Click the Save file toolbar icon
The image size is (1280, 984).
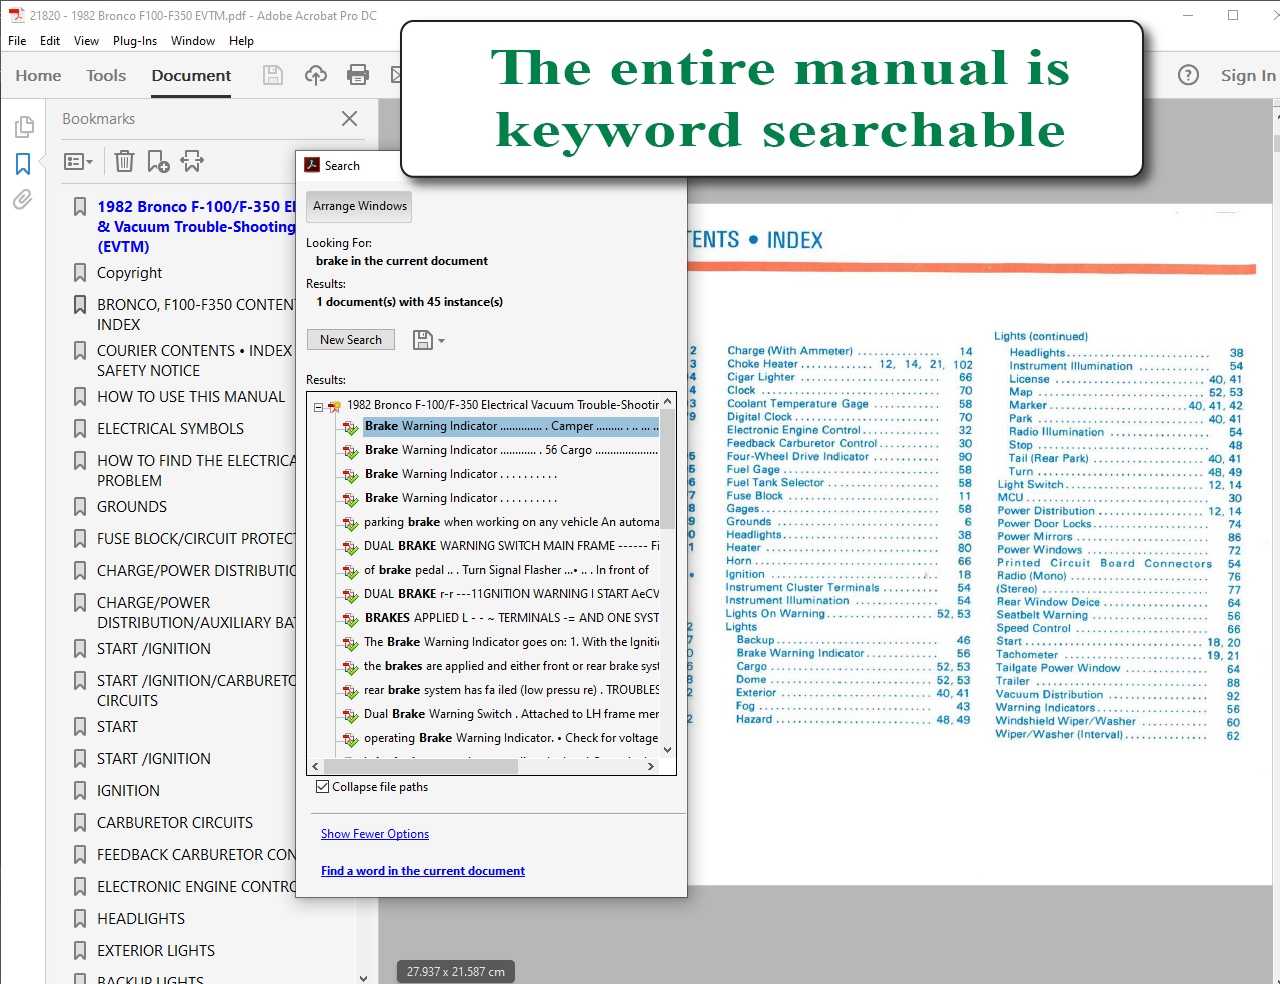[273, 75]
